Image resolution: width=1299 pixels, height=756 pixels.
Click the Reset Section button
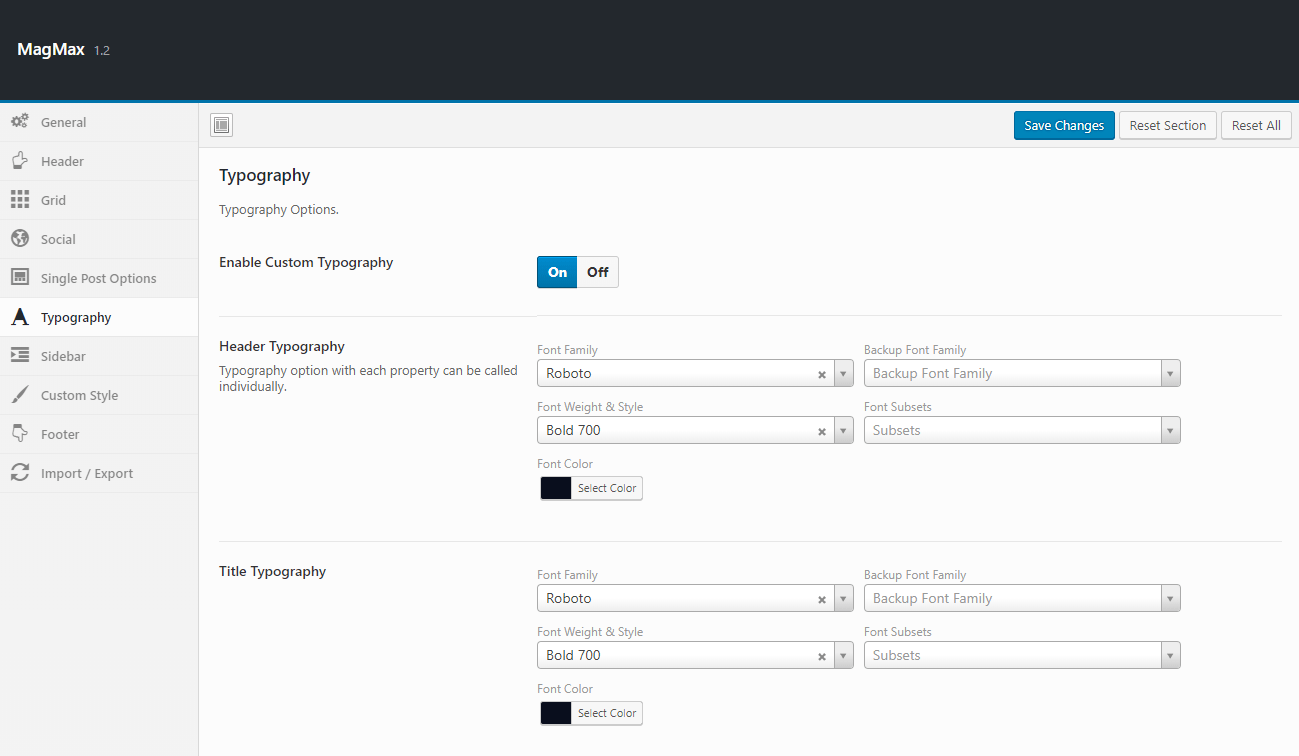point(1167,125)
